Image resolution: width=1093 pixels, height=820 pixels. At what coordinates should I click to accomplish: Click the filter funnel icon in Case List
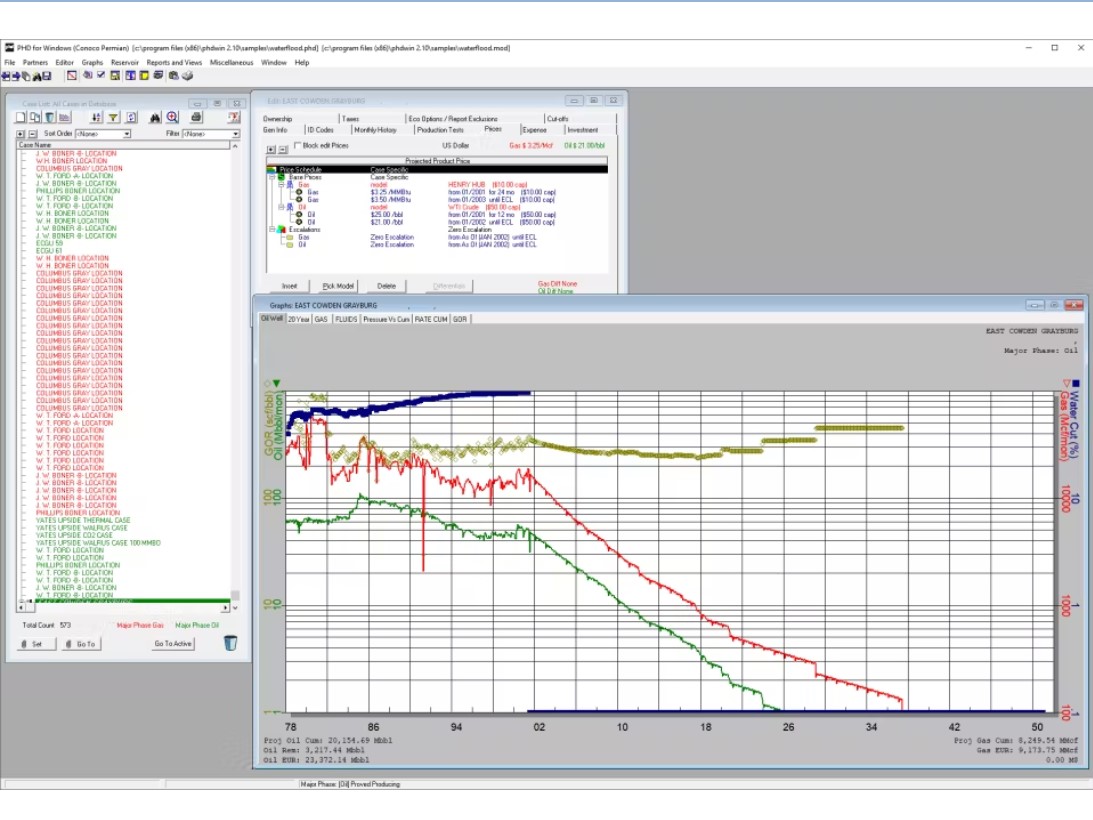(114, 118)
